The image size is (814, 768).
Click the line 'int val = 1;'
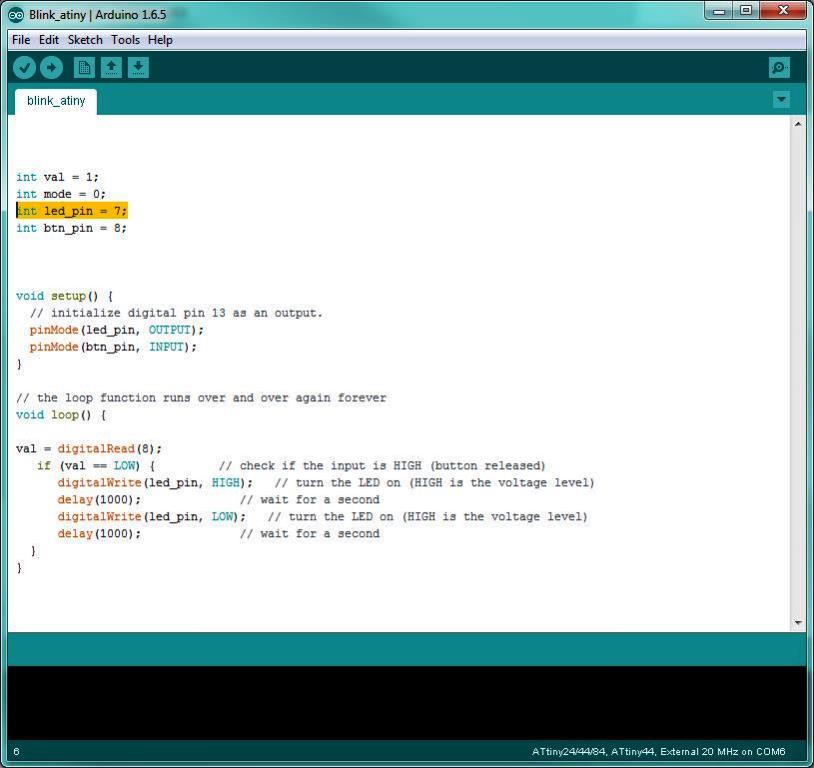coord(57,177)
